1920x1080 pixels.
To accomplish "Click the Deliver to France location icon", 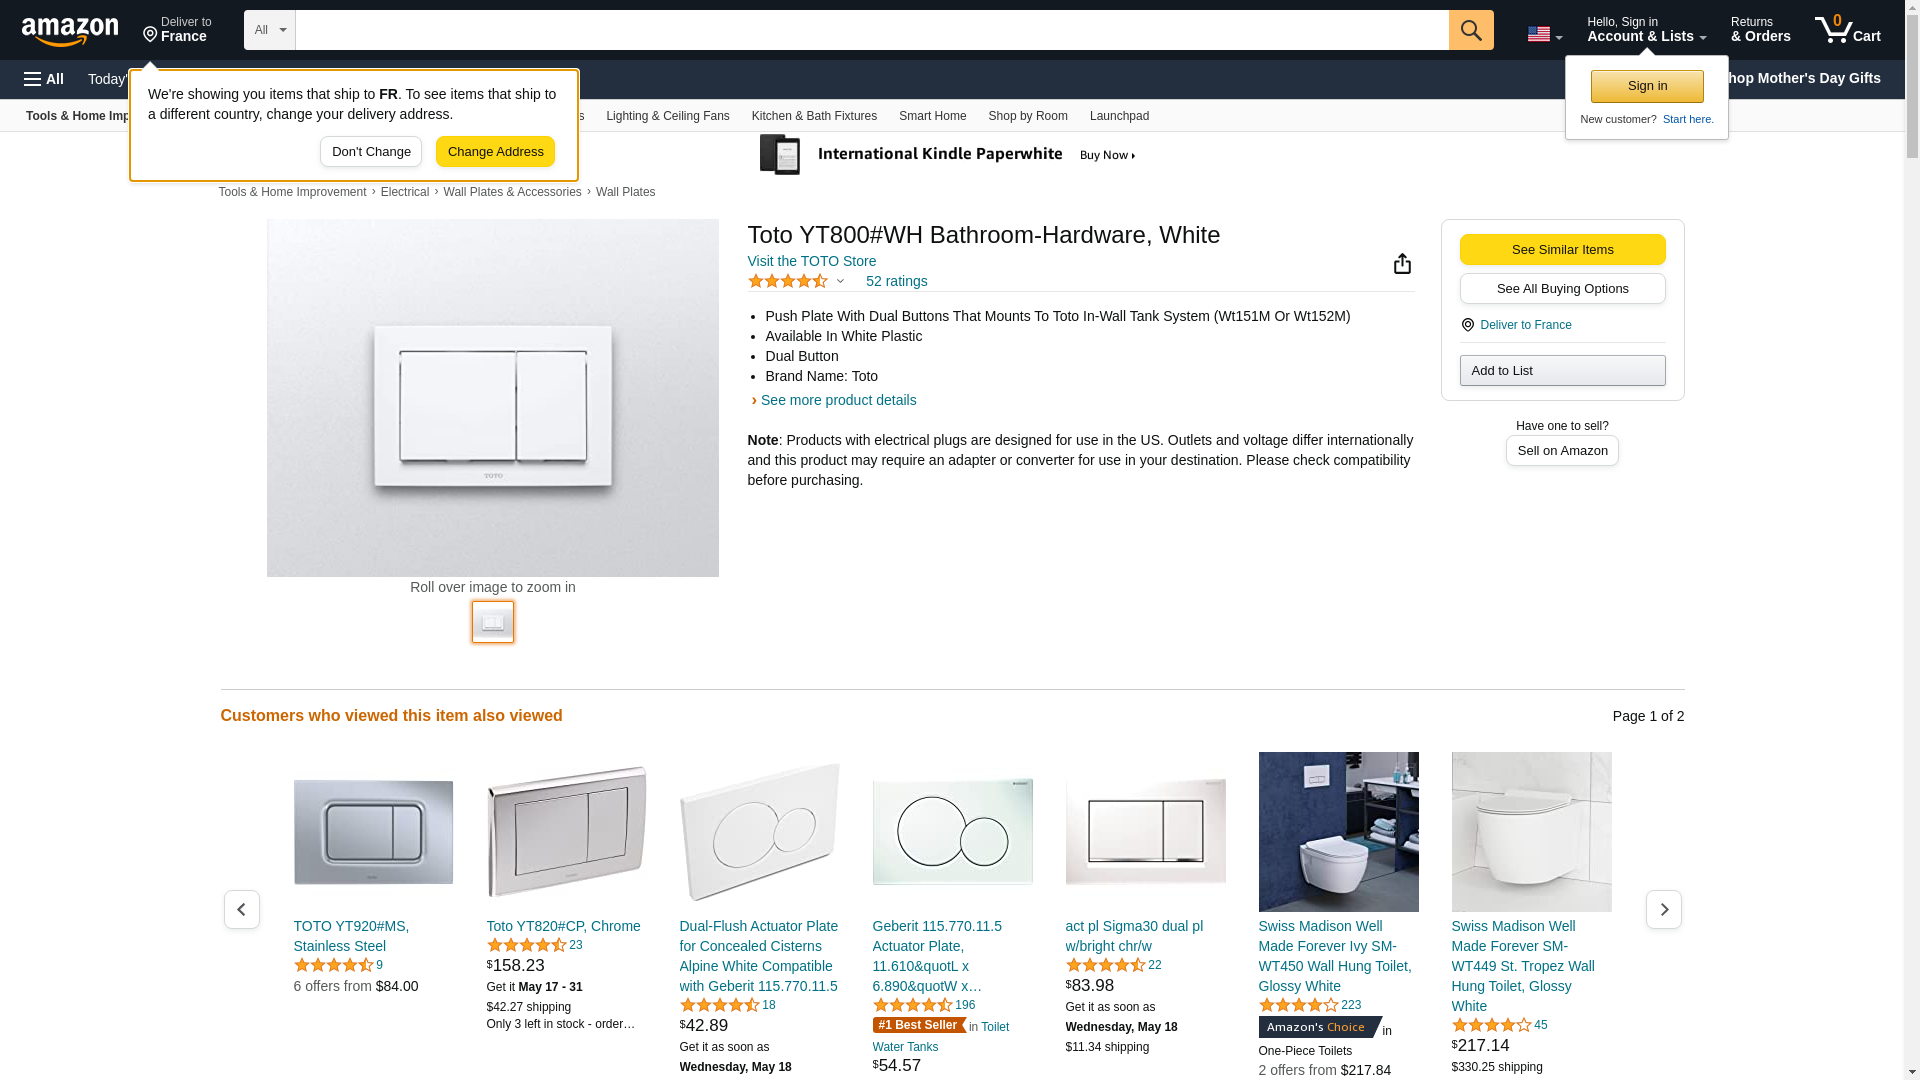I will (x=1467, y=325).
